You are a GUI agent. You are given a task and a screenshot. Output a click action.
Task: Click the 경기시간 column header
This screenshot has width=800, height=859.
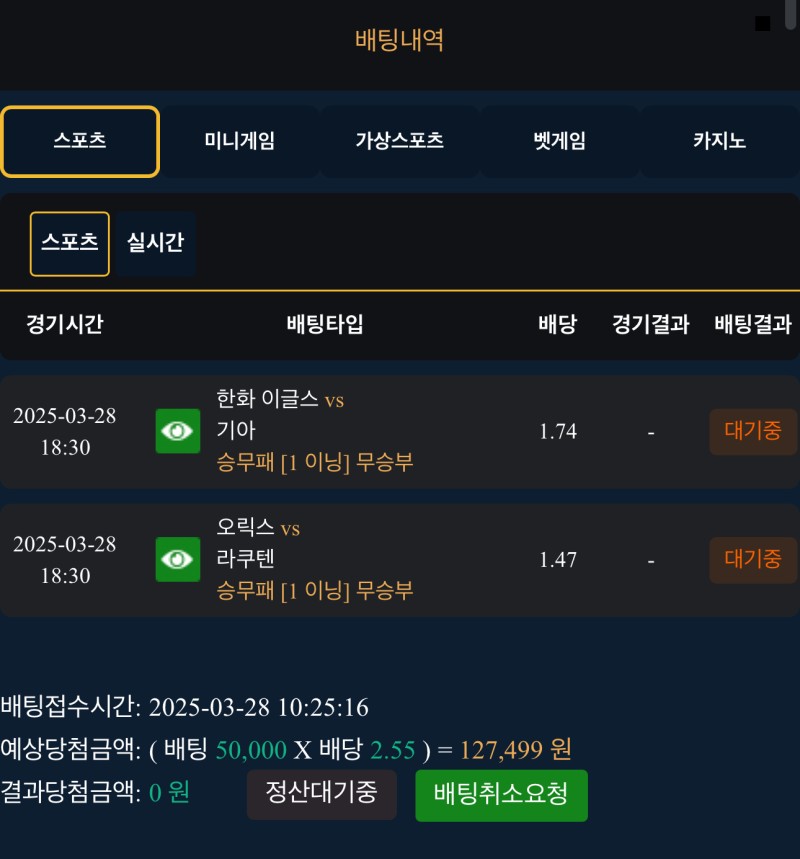[64, 324]
